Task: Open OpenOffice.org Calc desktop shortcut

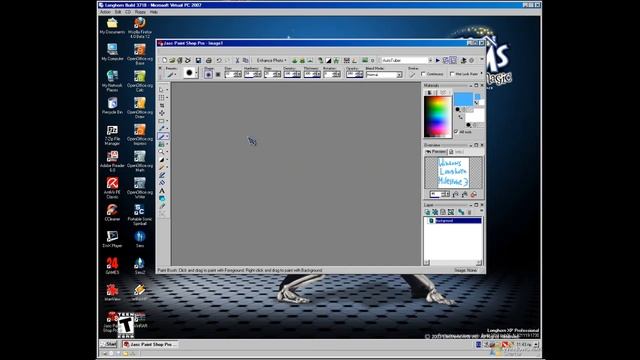Action: click(x=140, y=81)
